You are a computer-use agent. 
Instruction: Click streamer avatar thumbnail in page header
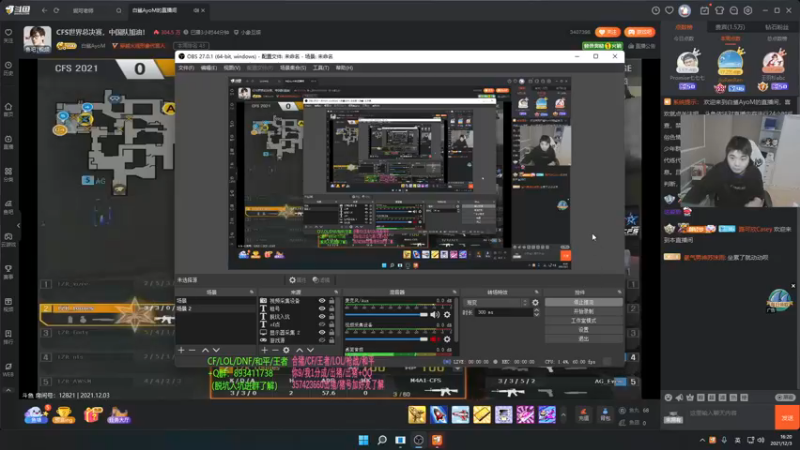tap(37, 39)
